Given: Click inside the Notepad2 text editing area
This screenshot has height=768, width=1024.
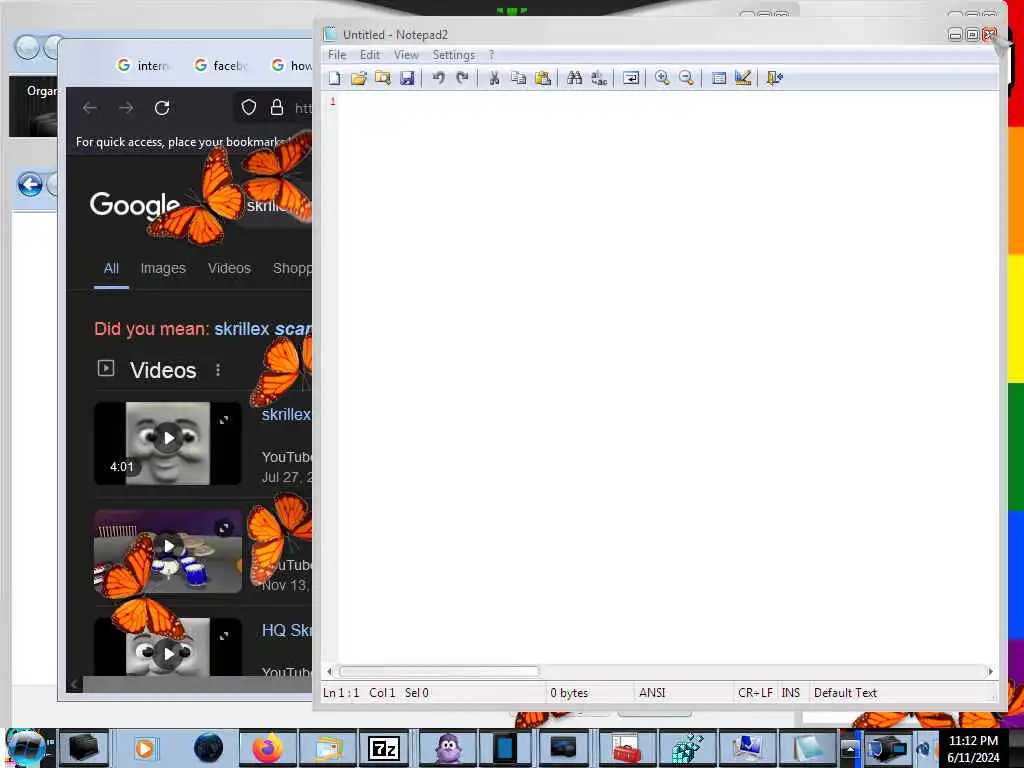Looking at the screenshot, I should [666, 376].
